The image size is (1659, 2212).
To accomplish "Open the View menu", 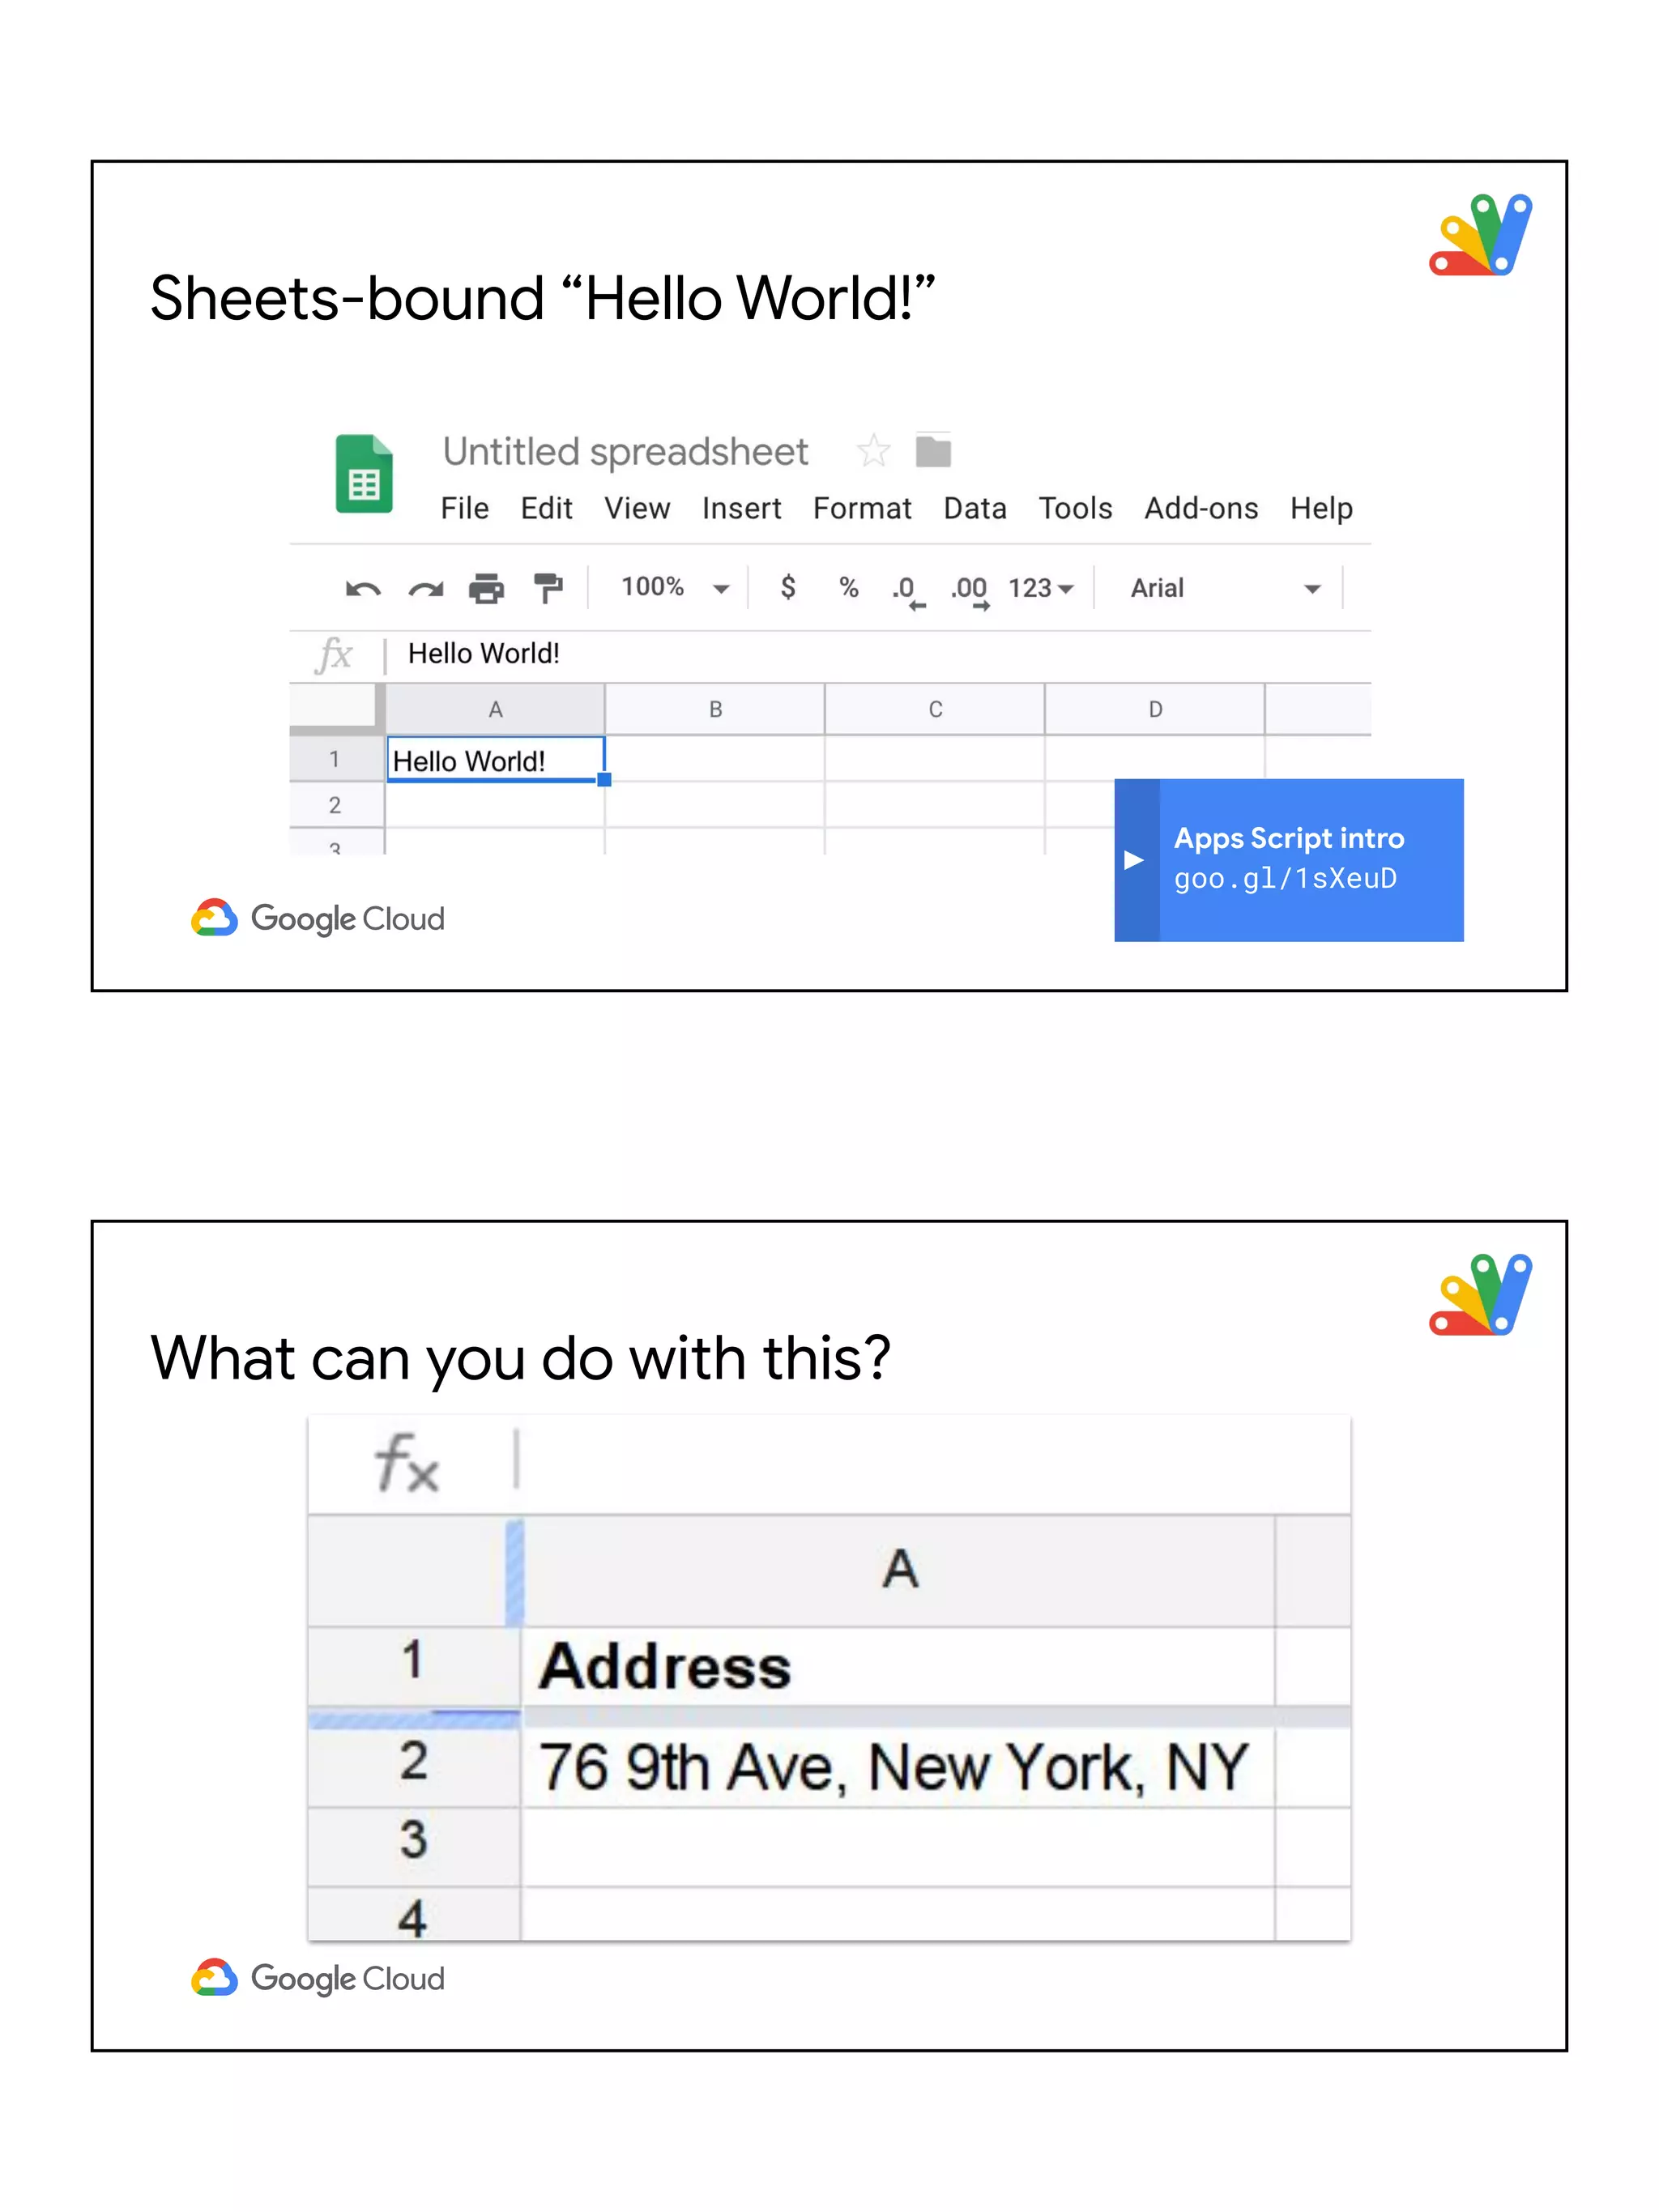I will 637,508.
